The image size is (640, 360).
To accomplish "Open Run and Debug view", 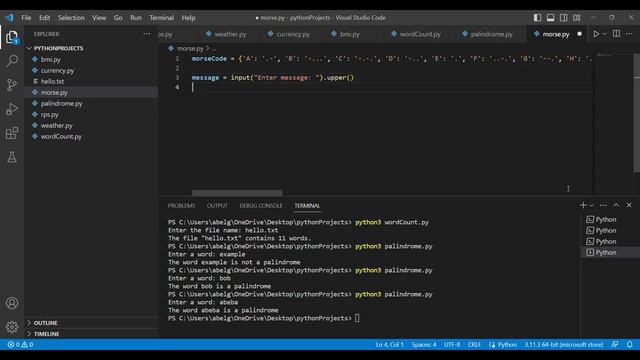I will [12, 109].
